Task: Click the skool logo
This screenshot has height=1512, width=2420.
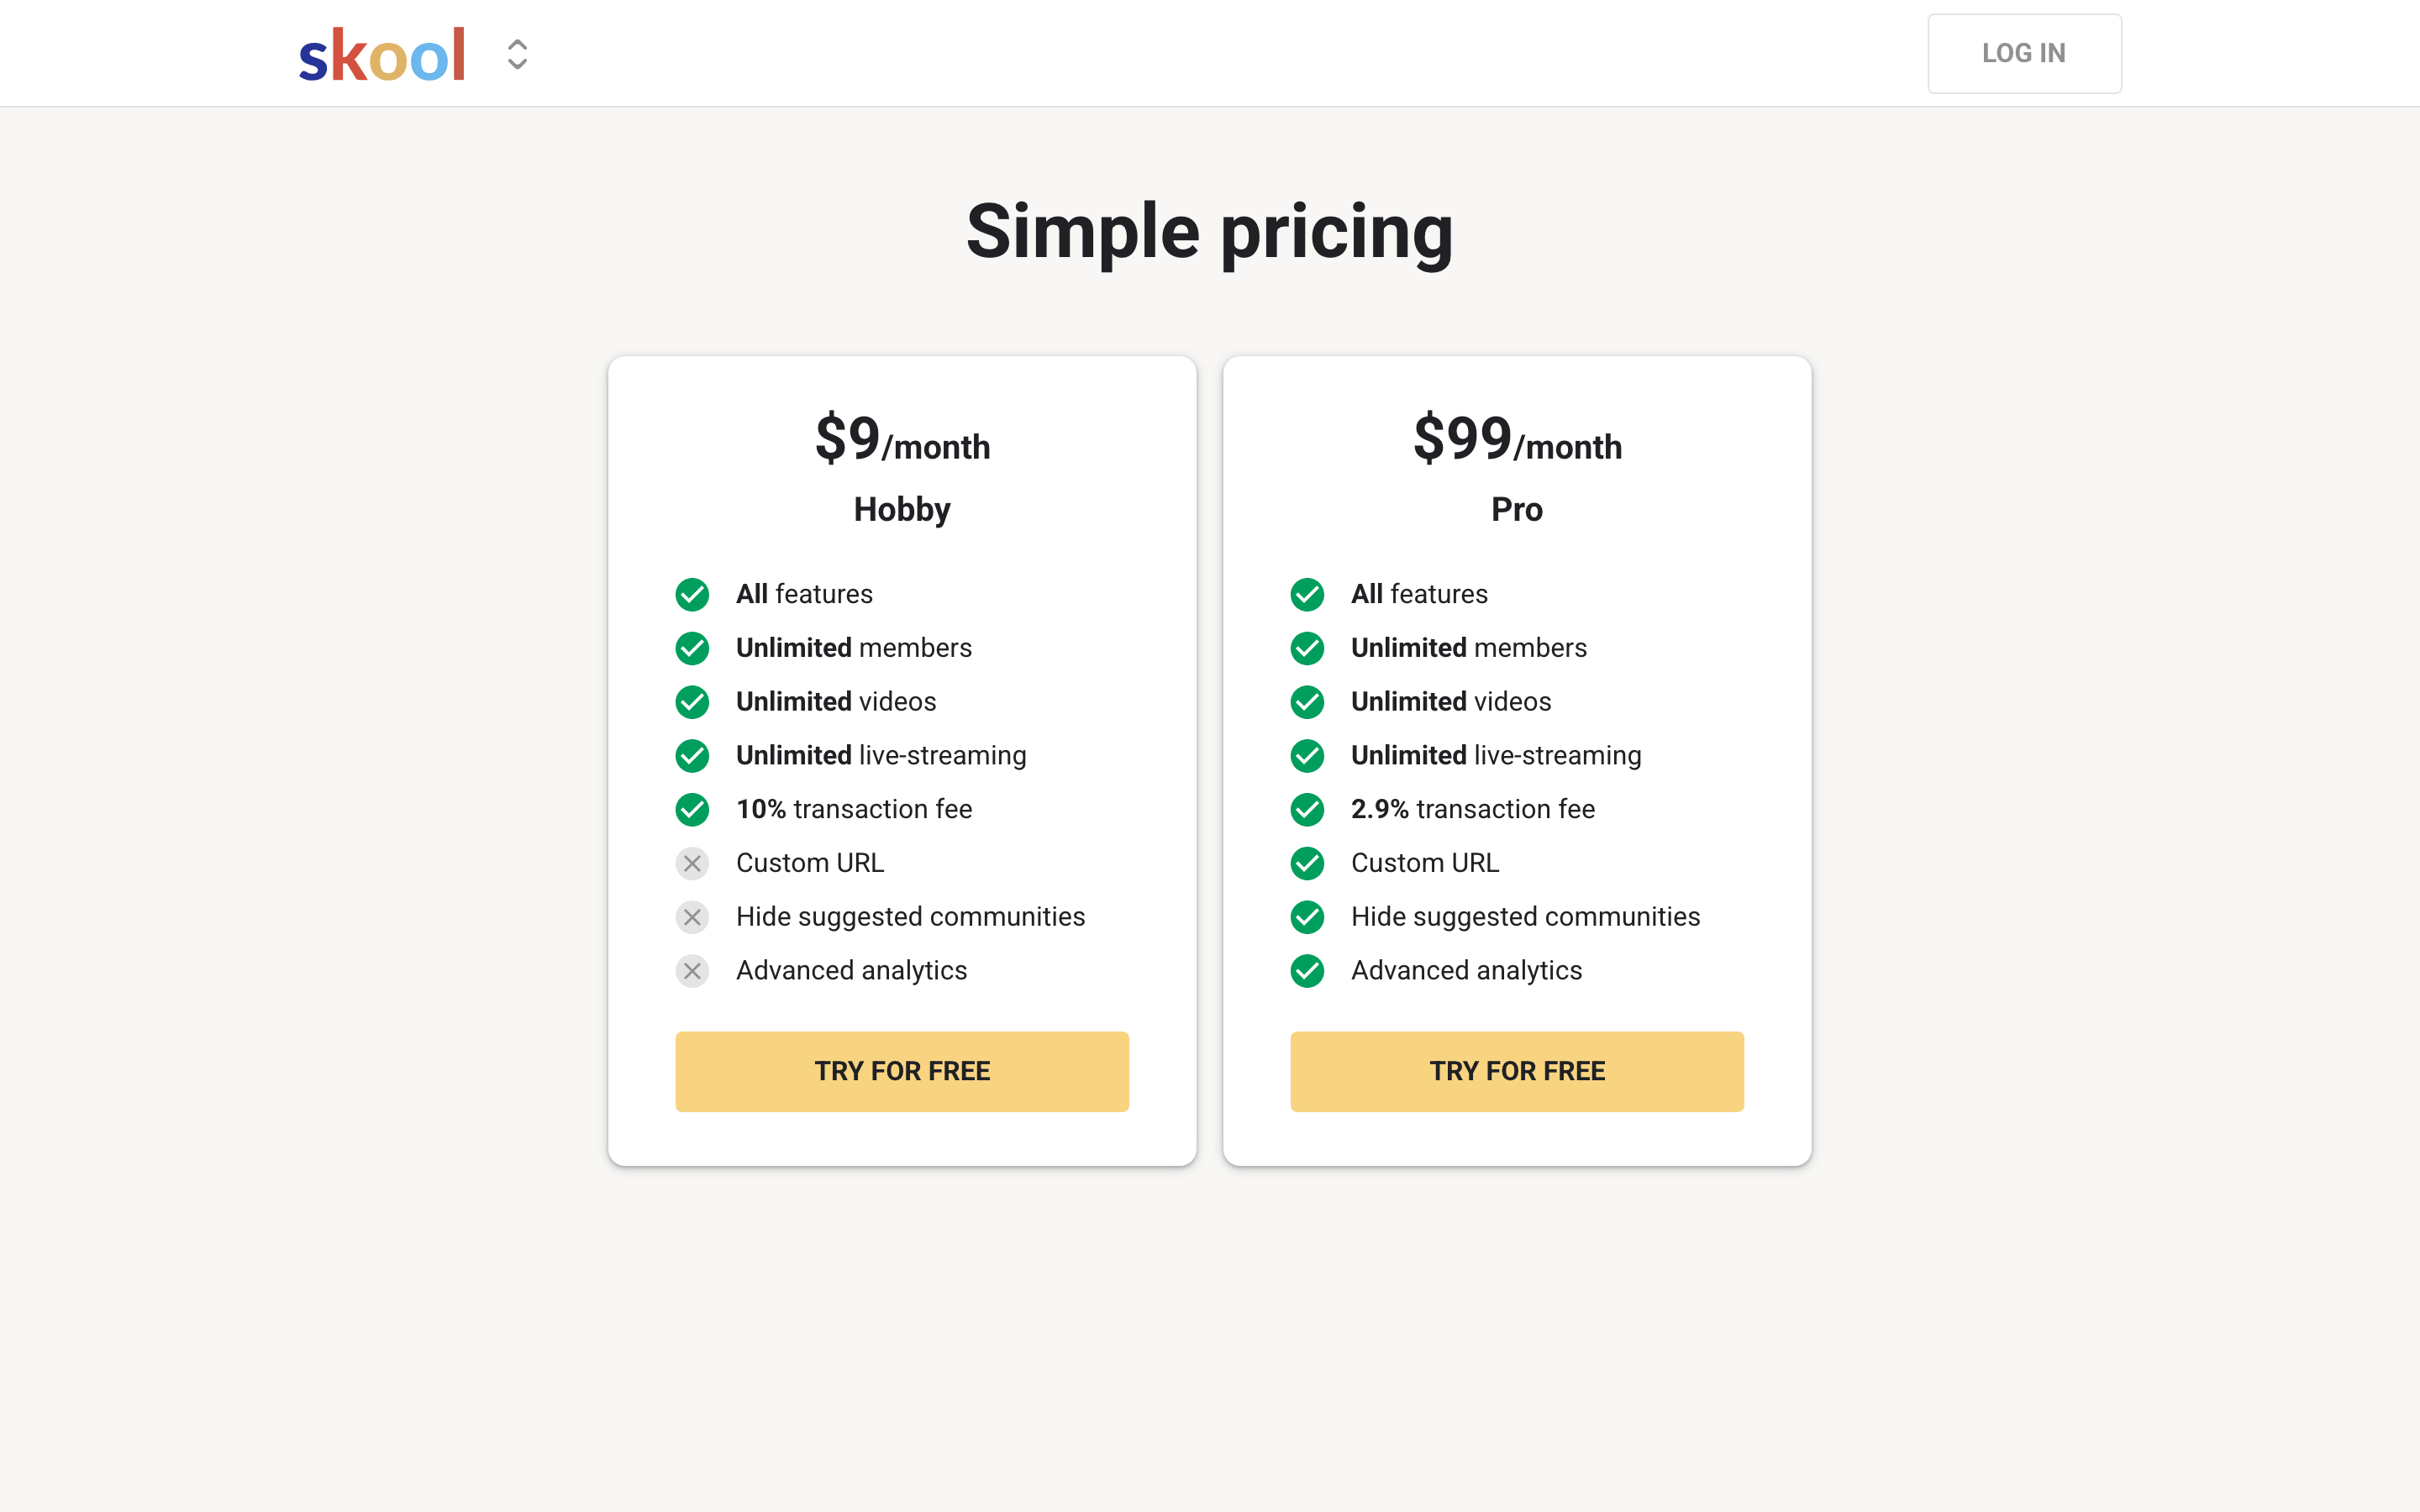Action: 382,52
